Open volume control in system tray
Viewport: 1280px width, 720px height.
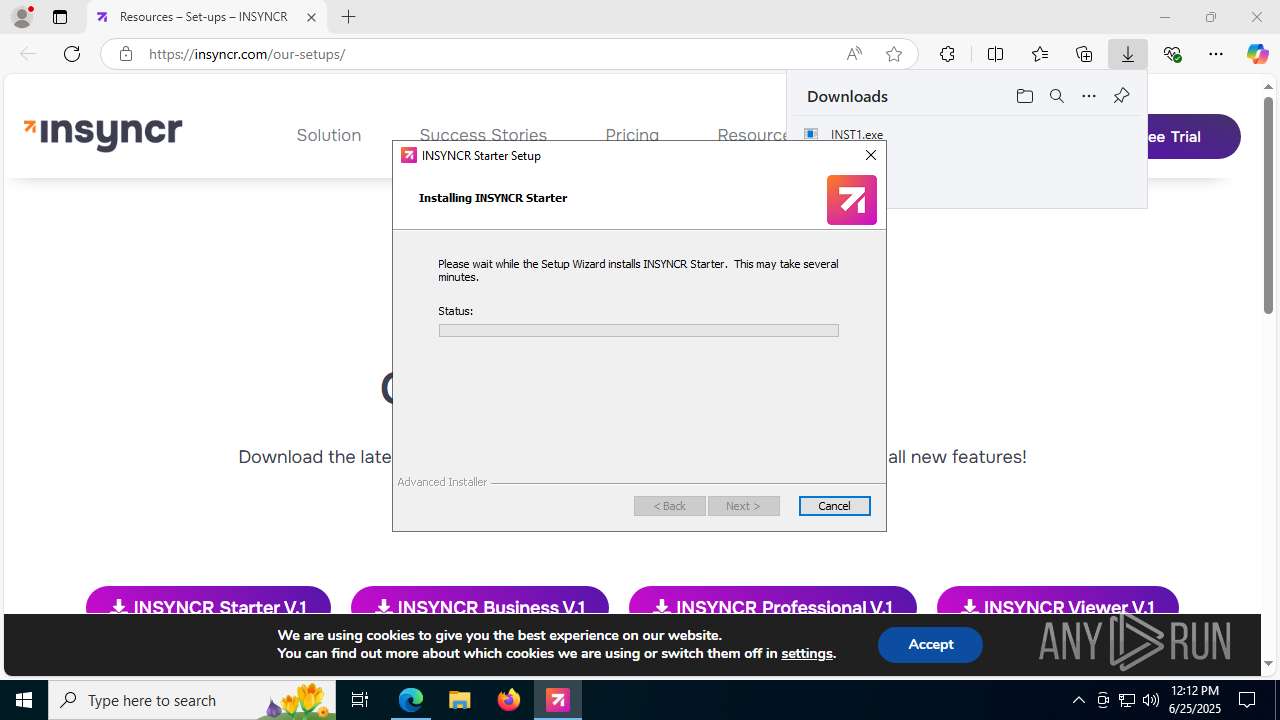pyautogui.click(x=1150, y=700)
